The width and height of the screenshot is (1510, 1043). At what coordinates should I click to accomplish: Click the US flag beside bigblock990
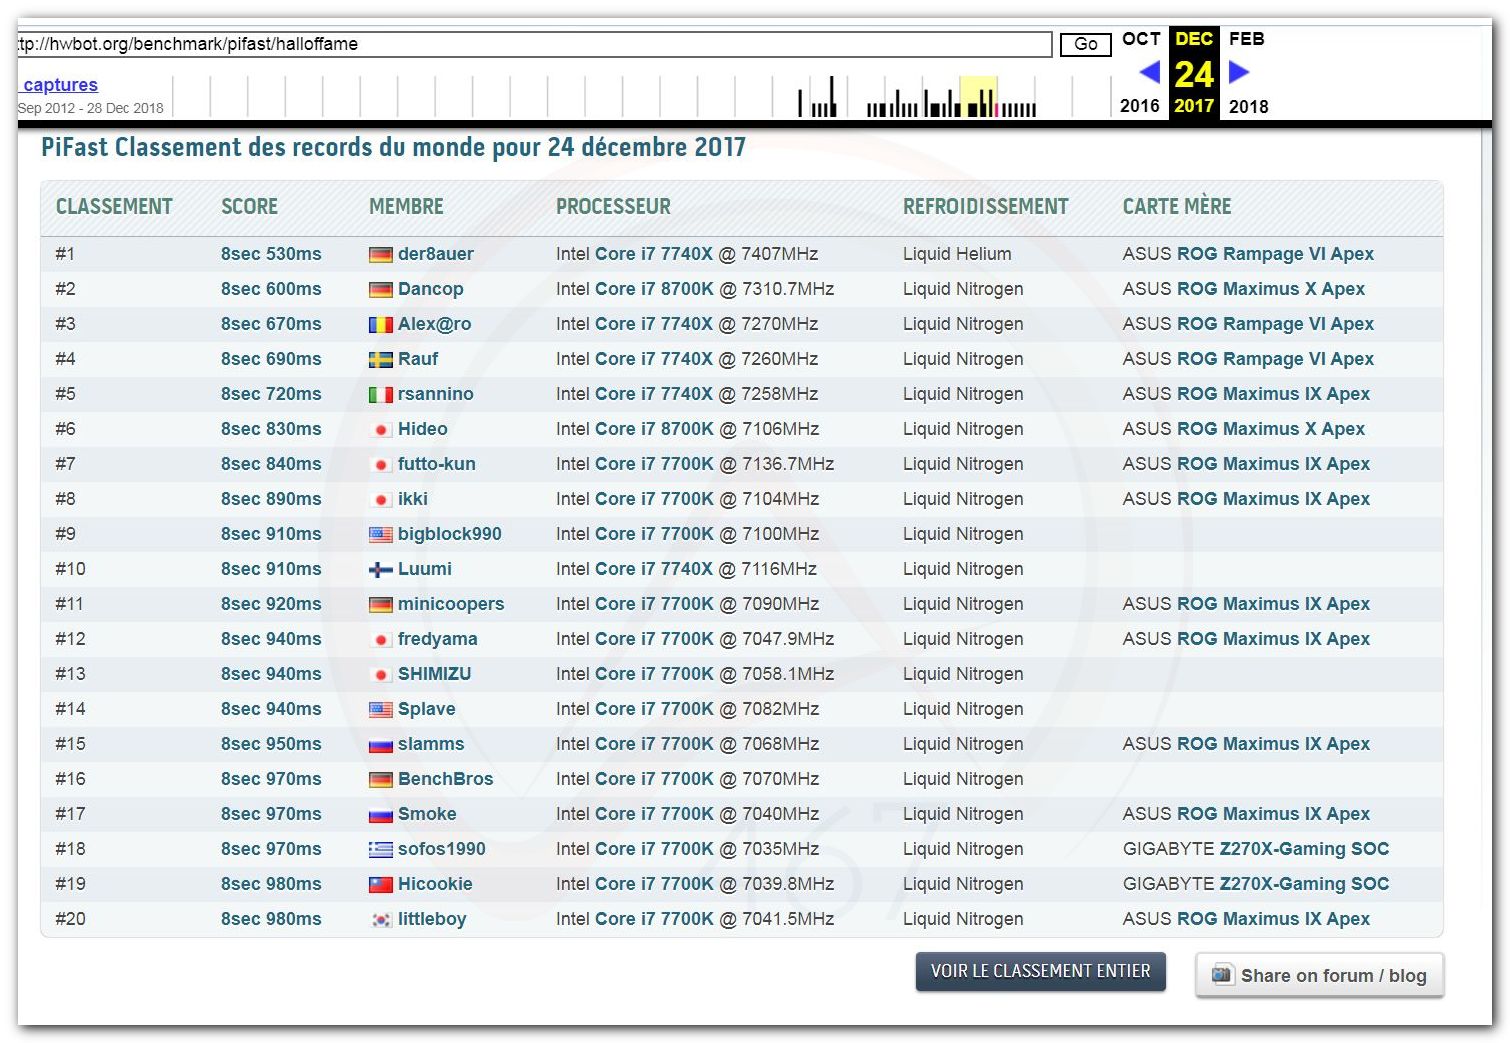[381, 535]
